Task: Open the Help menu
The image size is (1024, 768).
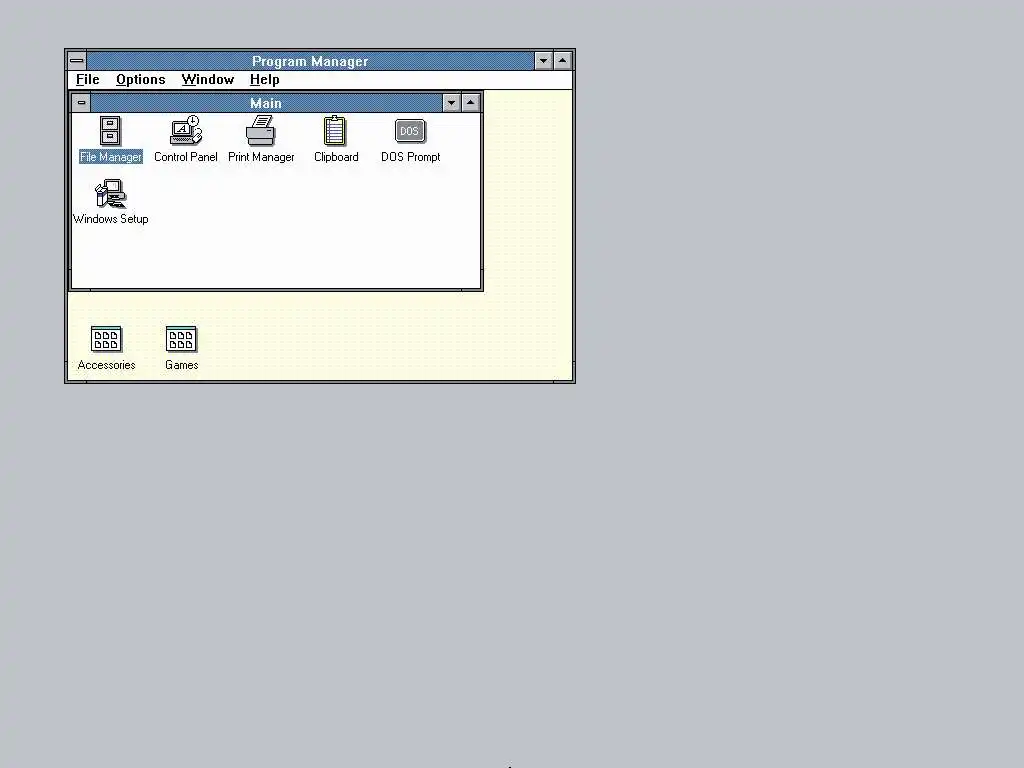Action: pyautogui.click(x=264, y=80)
